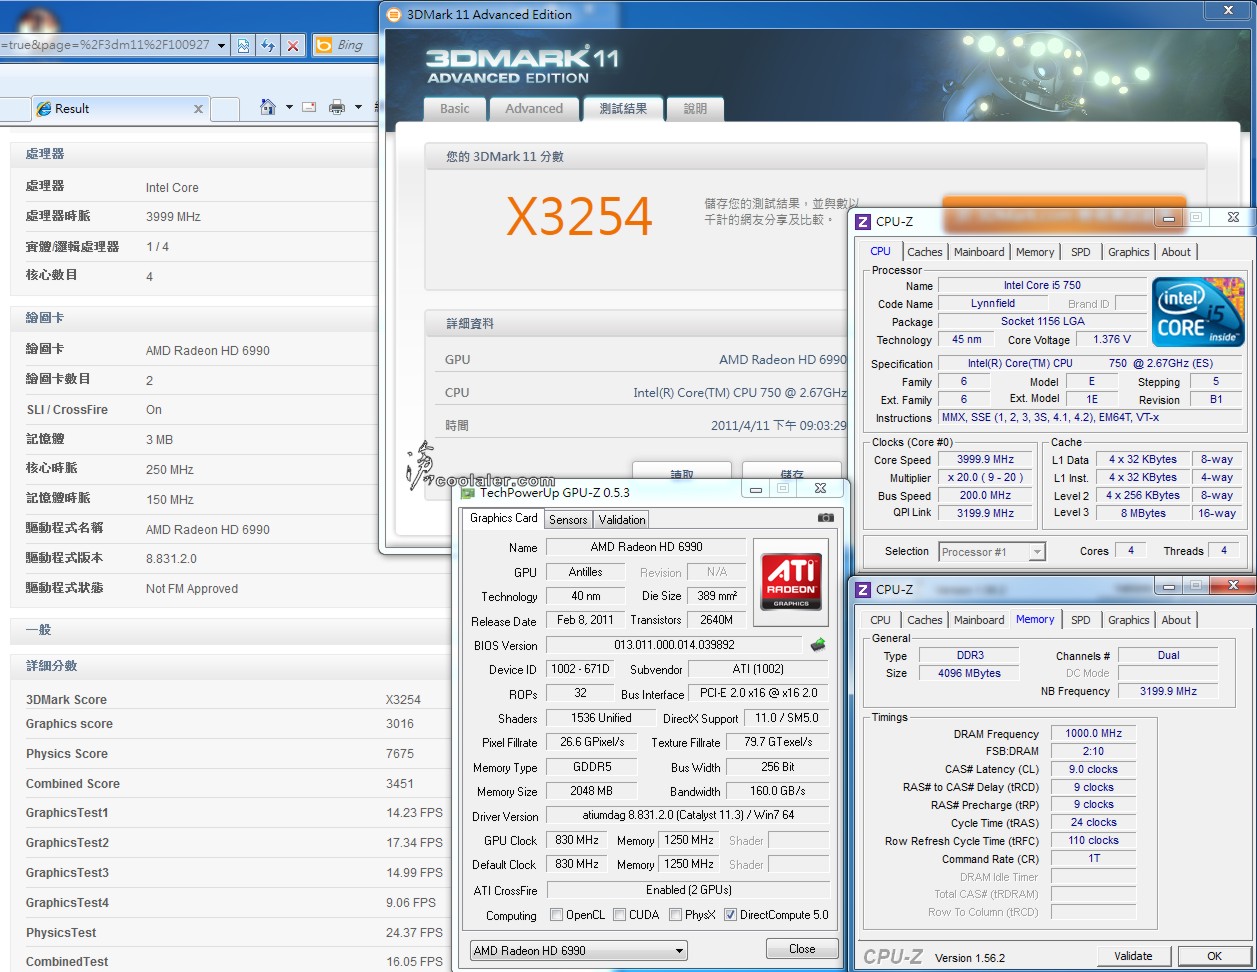Screen dimensions: 1257x972
Task: Click the printer icon in IE toolbar
Action: pos(337,107)
